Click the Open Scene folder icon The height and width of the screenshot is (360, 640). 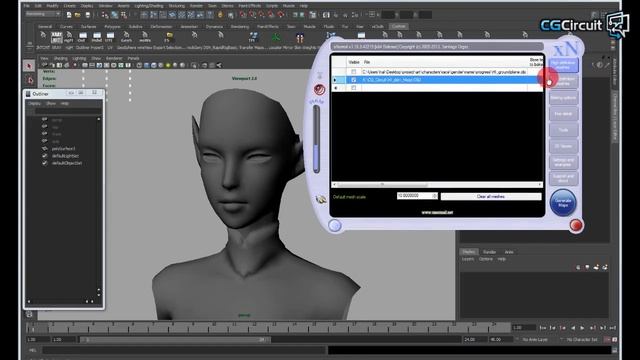[78, 15]
